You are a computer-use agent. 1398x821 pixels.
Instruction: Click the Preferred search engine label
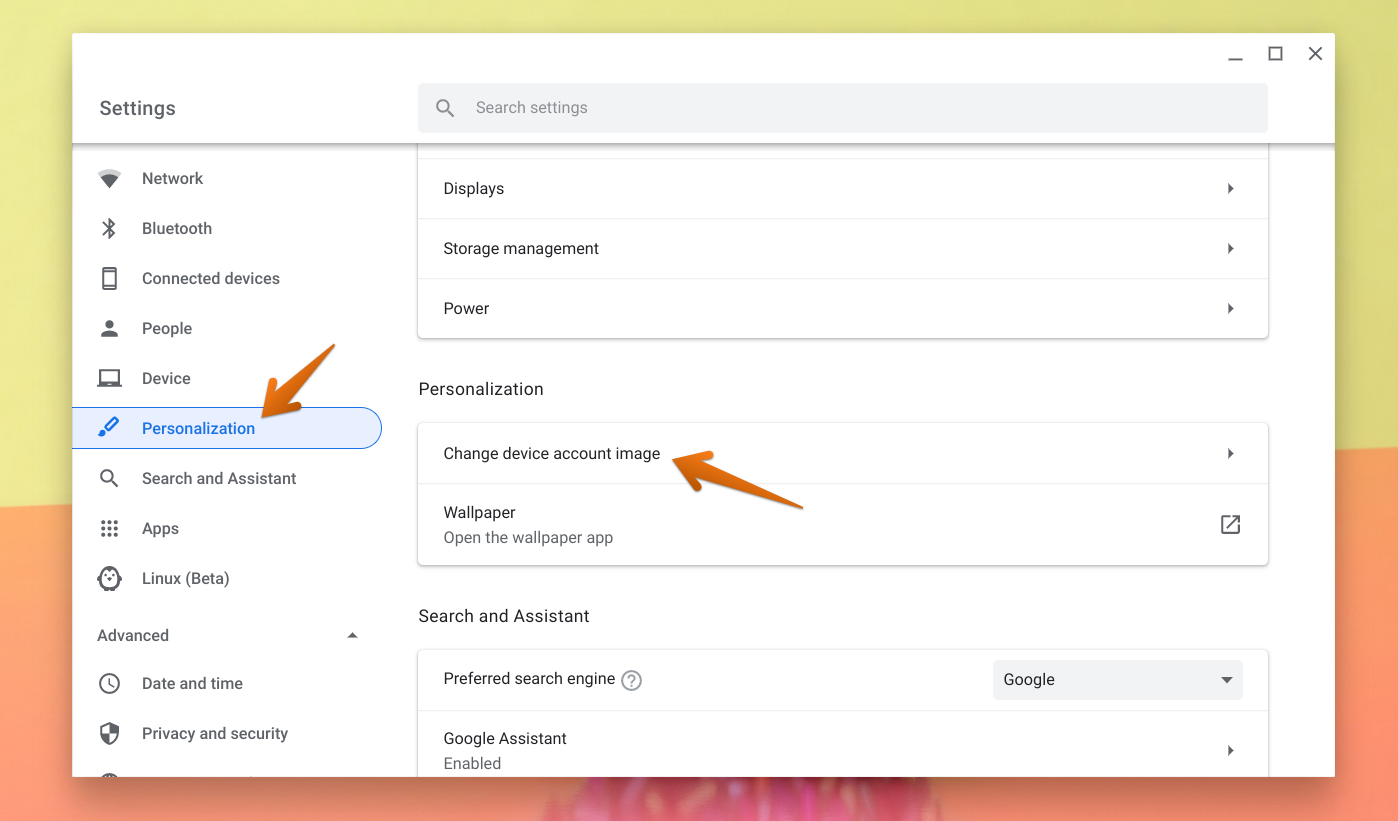click(529, 679)
